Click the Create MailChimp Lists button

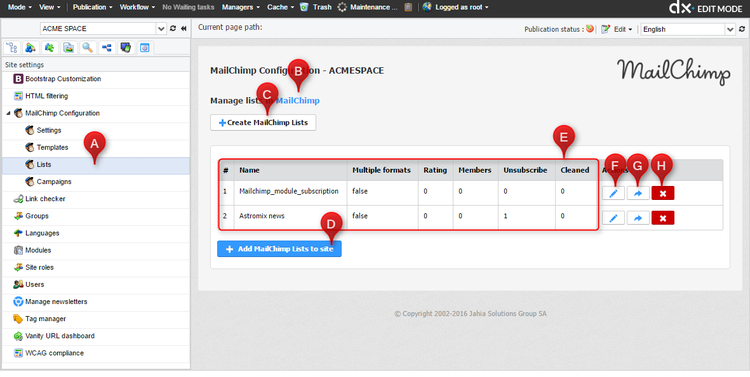263,122
